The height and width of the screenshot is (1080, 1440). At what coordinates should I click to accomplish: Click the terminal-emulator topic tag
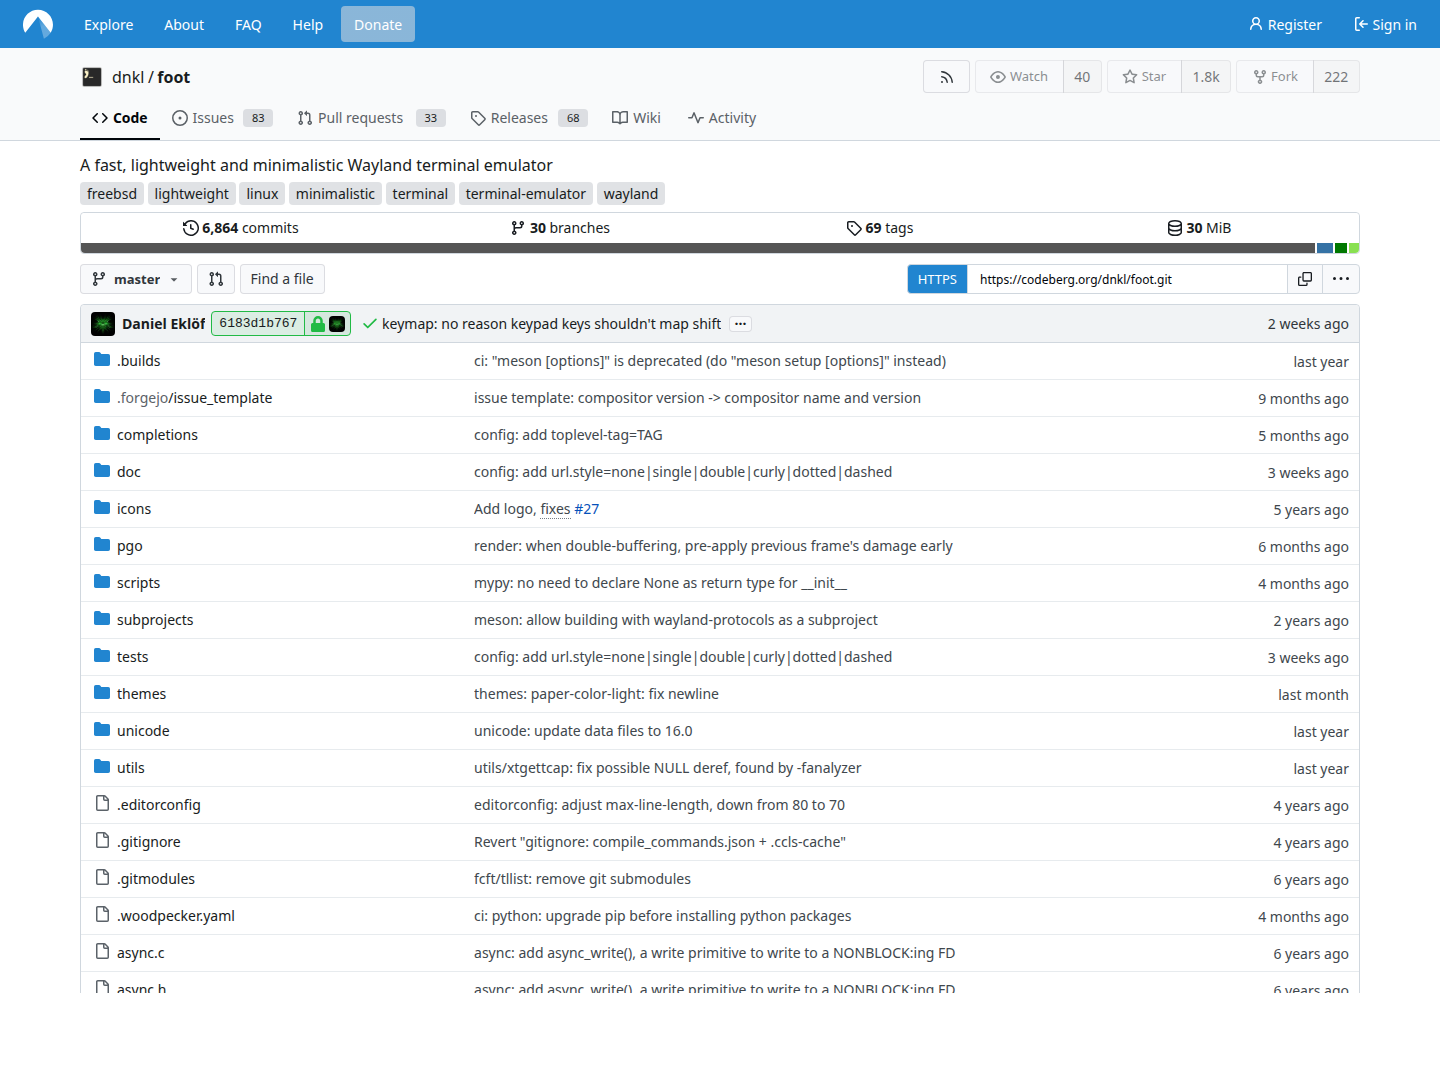point(526,194)
